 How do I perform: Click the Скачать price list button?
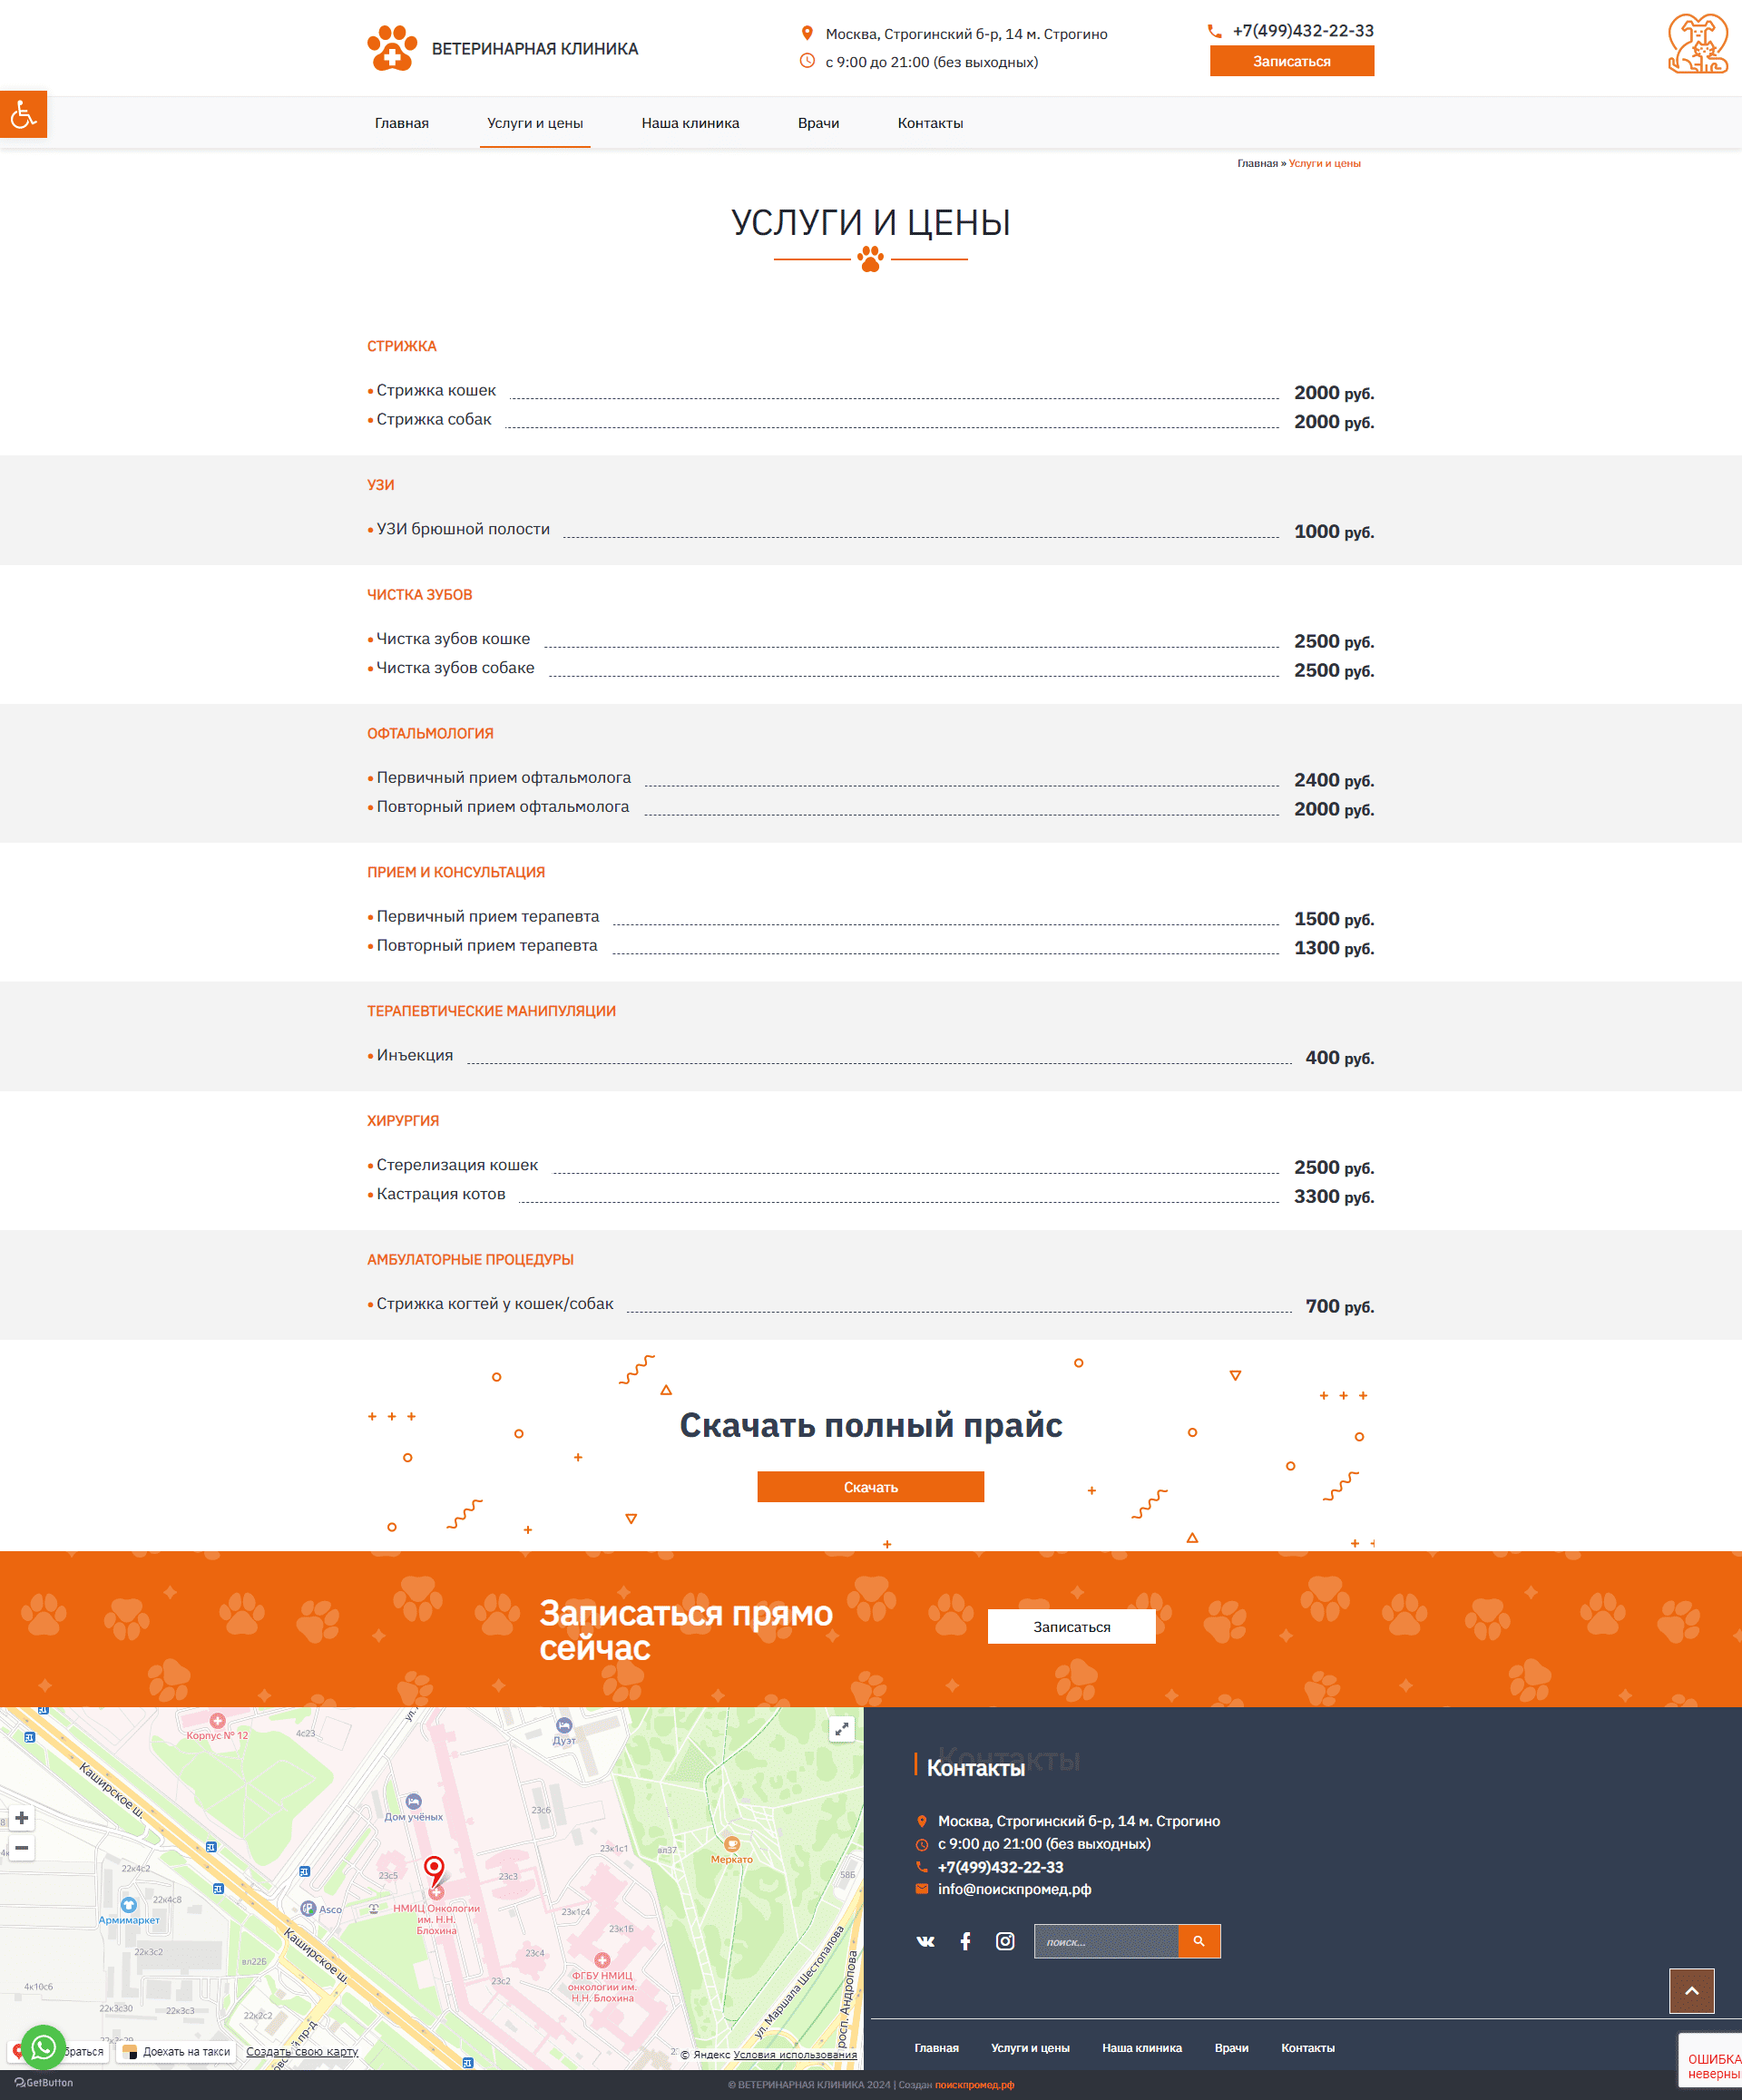870,1487
